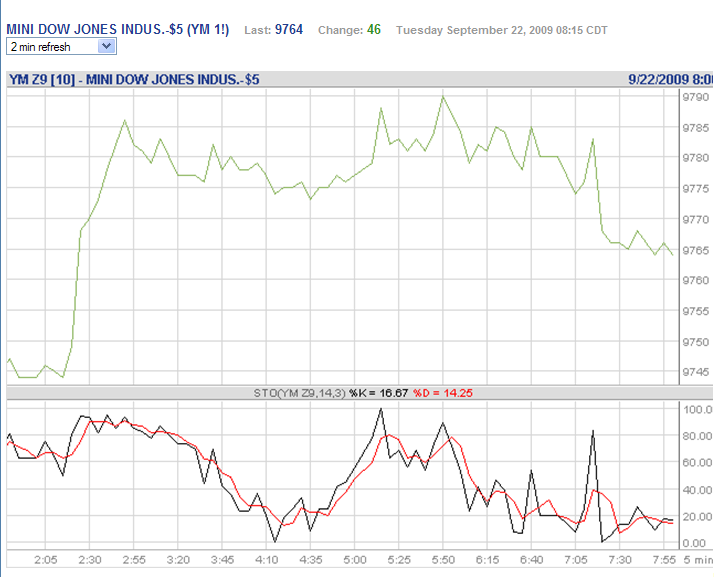The height and width of the screenshot is (577, 714).
Task: Click chart header YM Z9 [10] label
Action: 42,80
